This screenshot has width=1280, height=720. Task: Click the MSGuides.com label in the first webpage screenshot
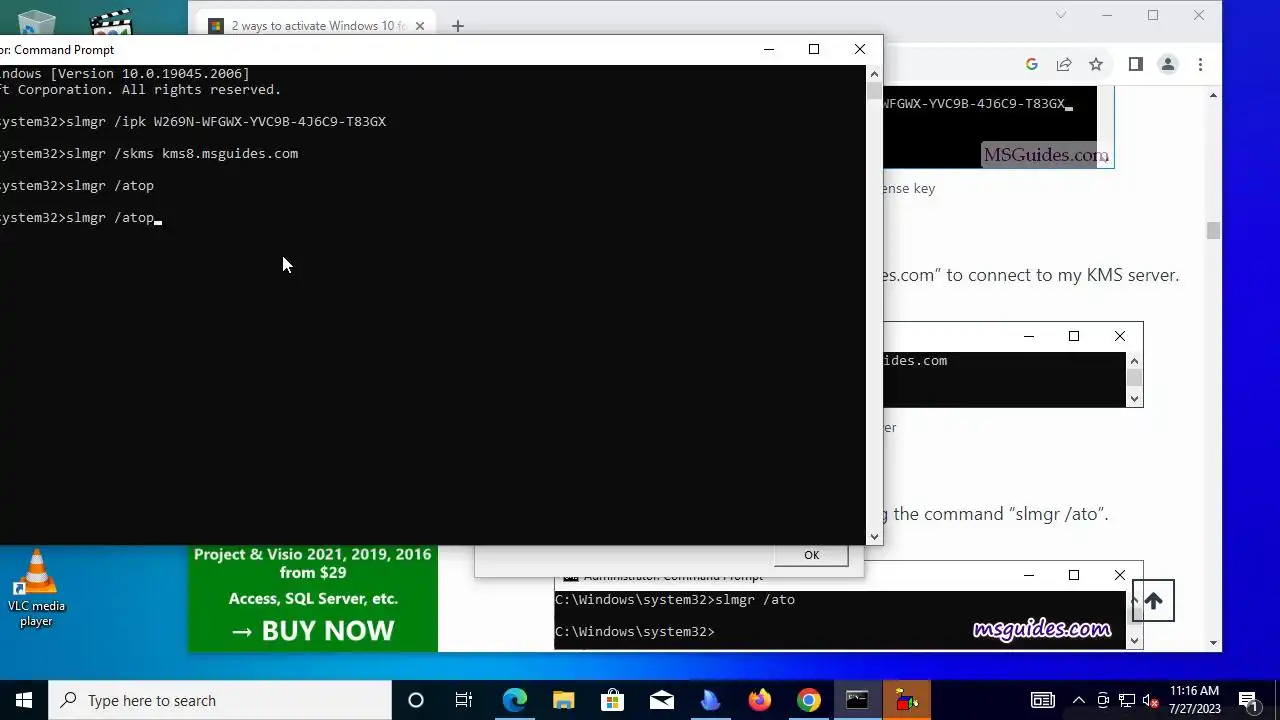pyautogui.click(x=1046, y=154)
